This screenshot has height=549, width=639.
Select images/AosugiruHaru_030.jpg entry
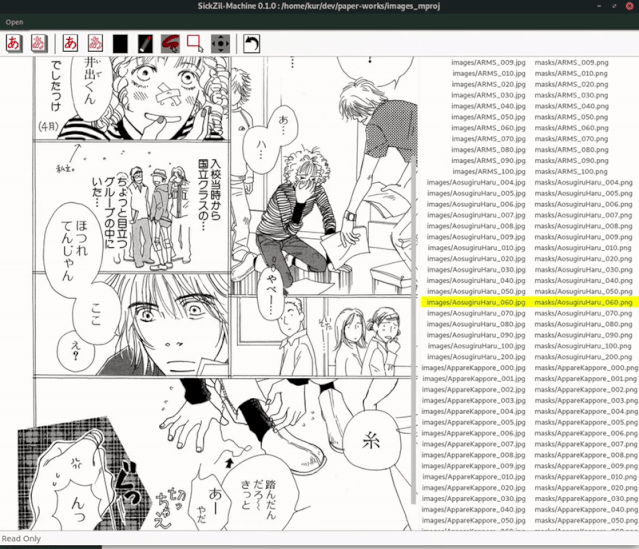(476, 270)
